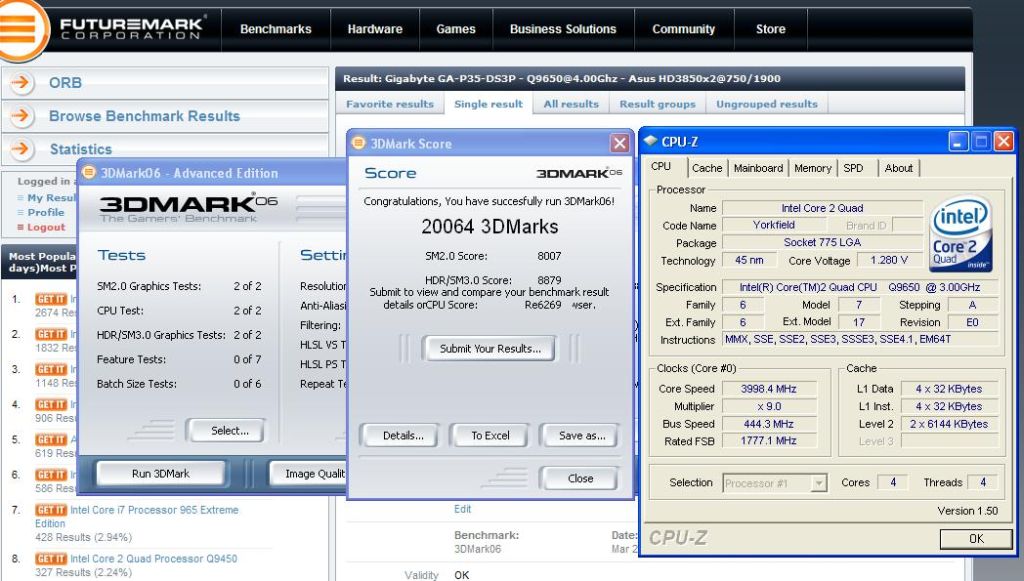Click the Core Speed 3998.4 MHz field

click(769, 389)
